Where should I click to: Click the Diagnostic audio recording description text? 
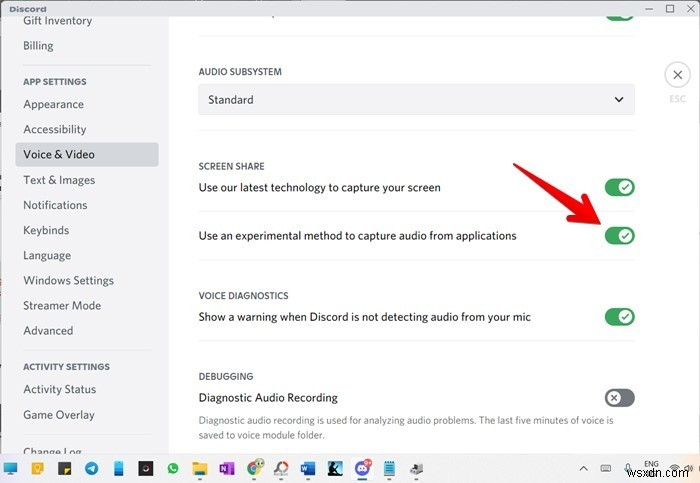pyautogui.click(x=406, y=428)
